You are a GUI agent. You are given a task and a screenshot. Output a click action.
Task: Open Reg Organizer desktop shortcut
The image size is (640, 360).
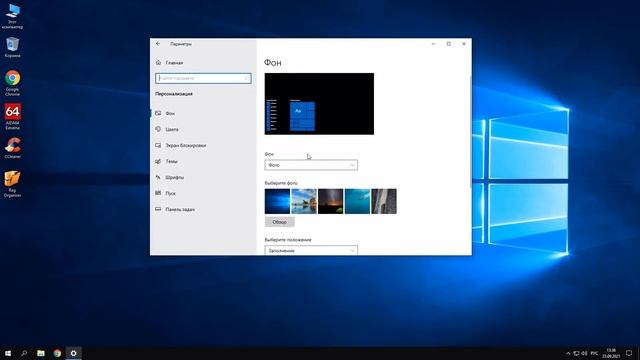pyautogui.click(x=12, y=184)
